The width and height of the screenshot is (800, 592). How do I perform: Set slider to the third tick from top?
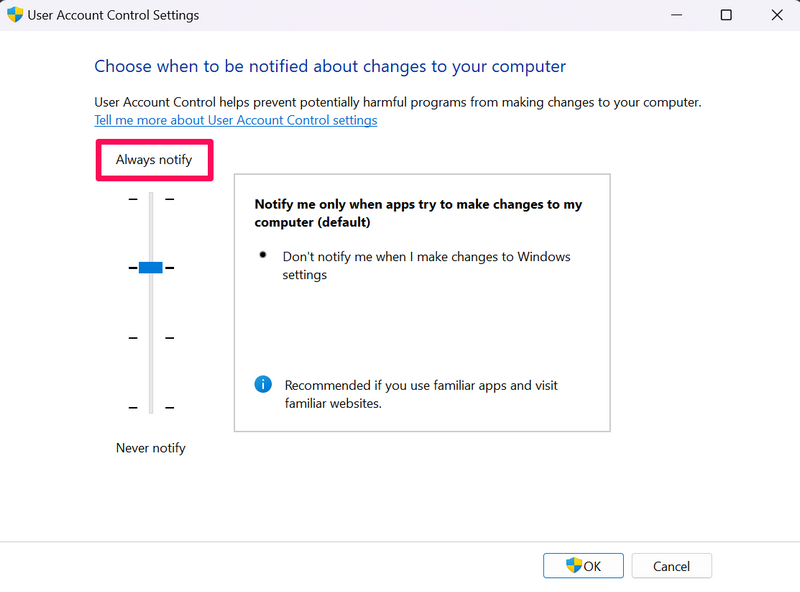coord(151,338)
